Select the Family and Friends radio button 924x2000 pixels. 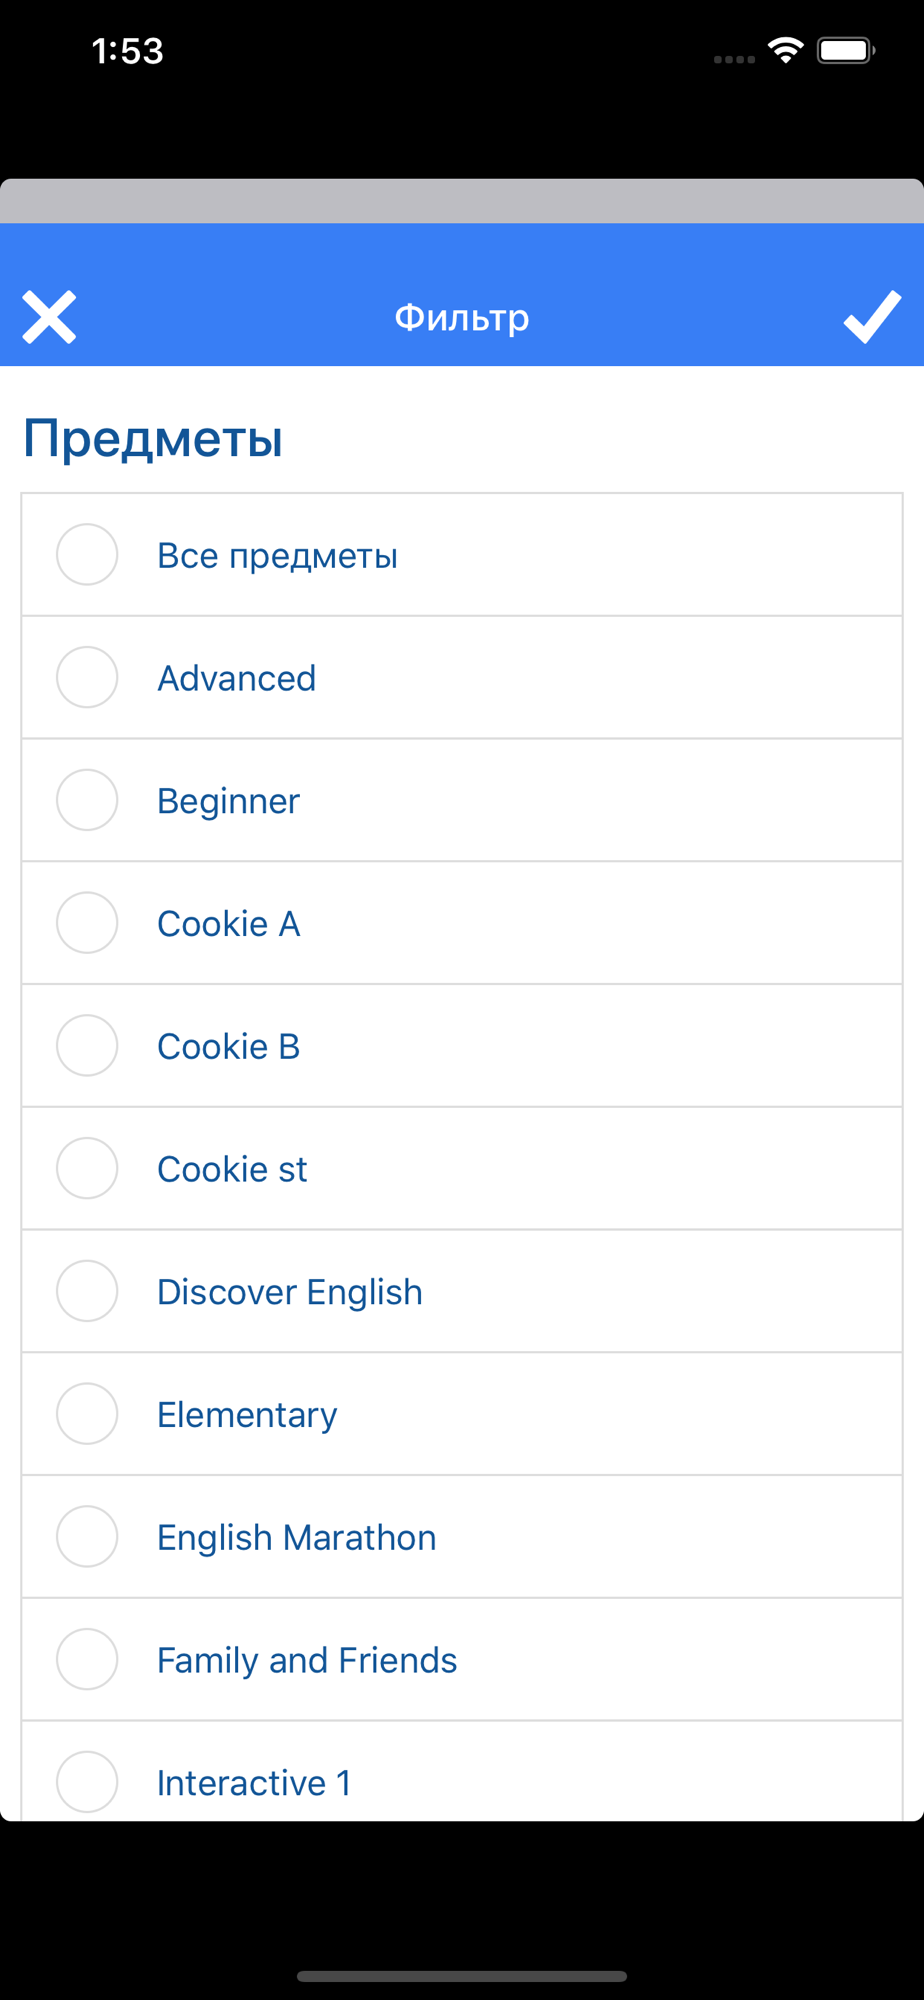(87, 1659)
